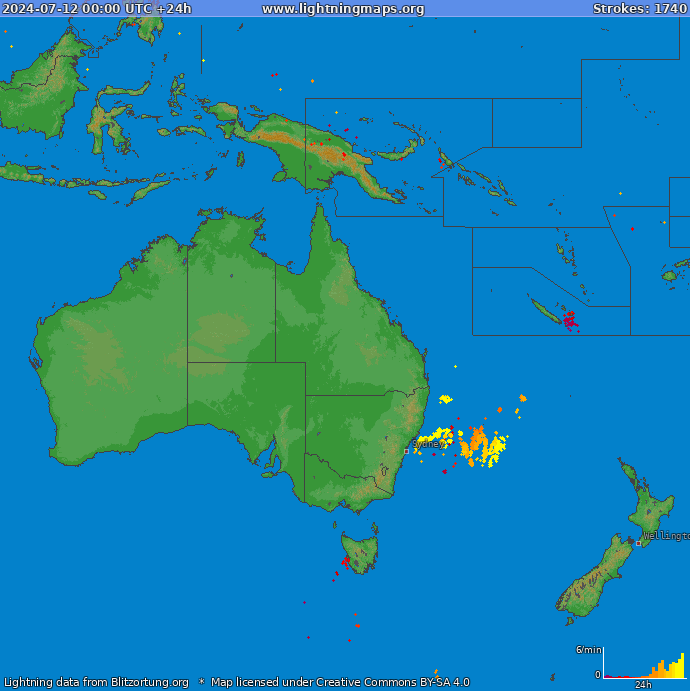Click the Sydney city marker square
The image size is (690, 691).
405,451
